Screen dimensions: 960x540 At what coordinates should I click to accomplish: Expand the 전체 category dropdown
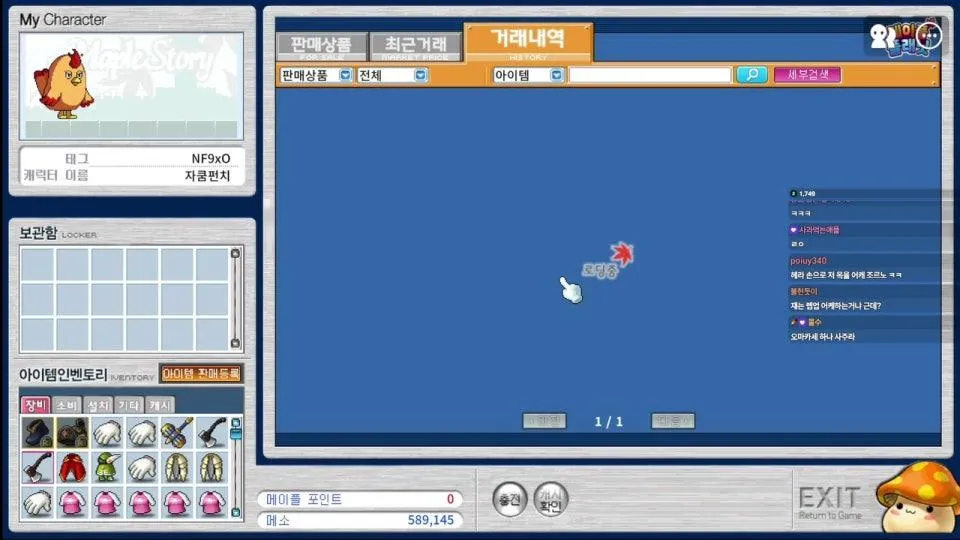(421, 75)
